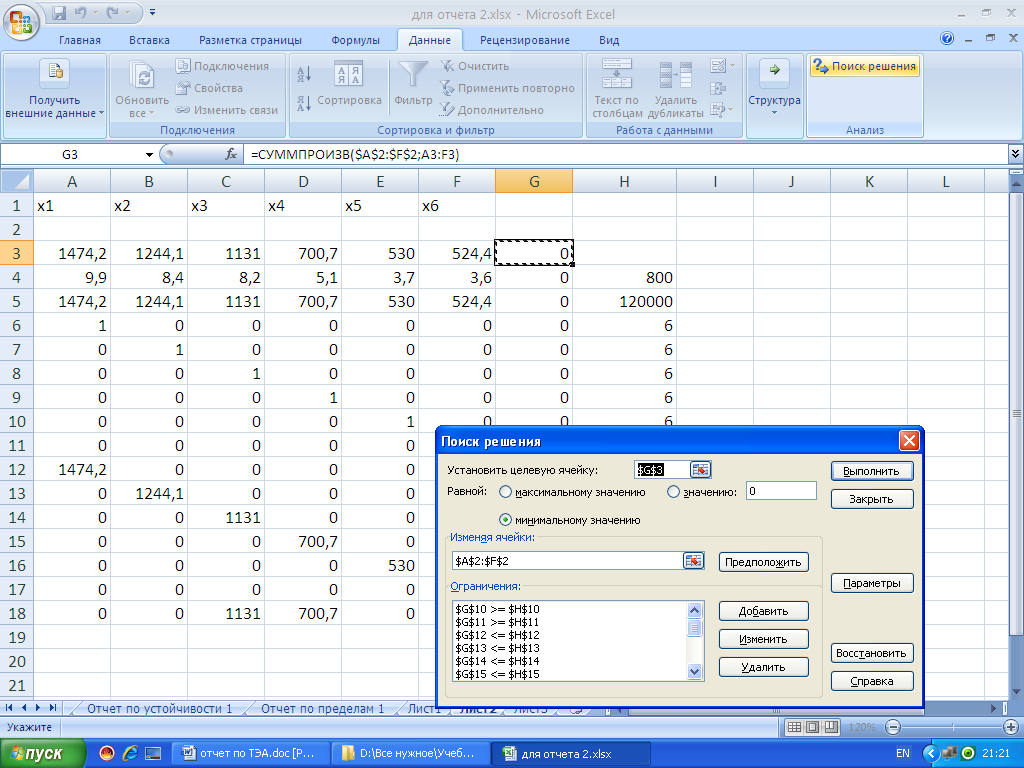Click the Consolidate data icon
Screen dimensions: 1024x768
pyautogui.click(x=718, y=88)
